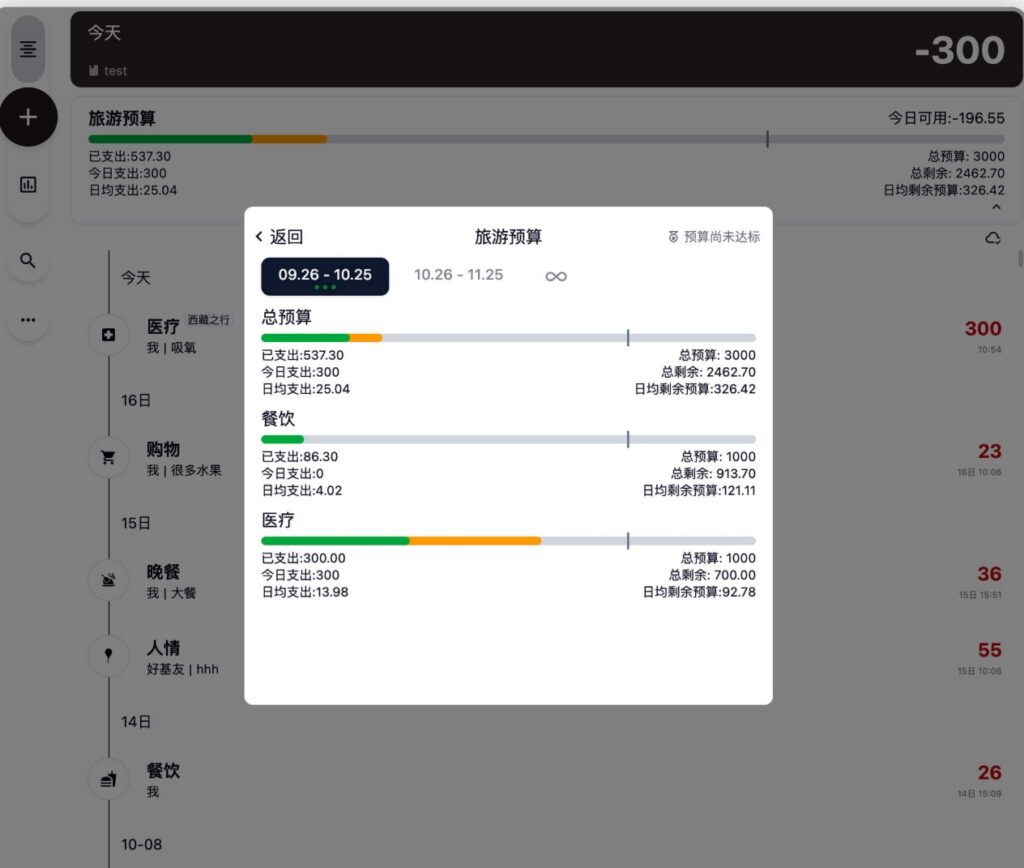Viewport: 1024px width, 868px height.
Task: Click the black plus add-entry button
Action: coord(28,117)
